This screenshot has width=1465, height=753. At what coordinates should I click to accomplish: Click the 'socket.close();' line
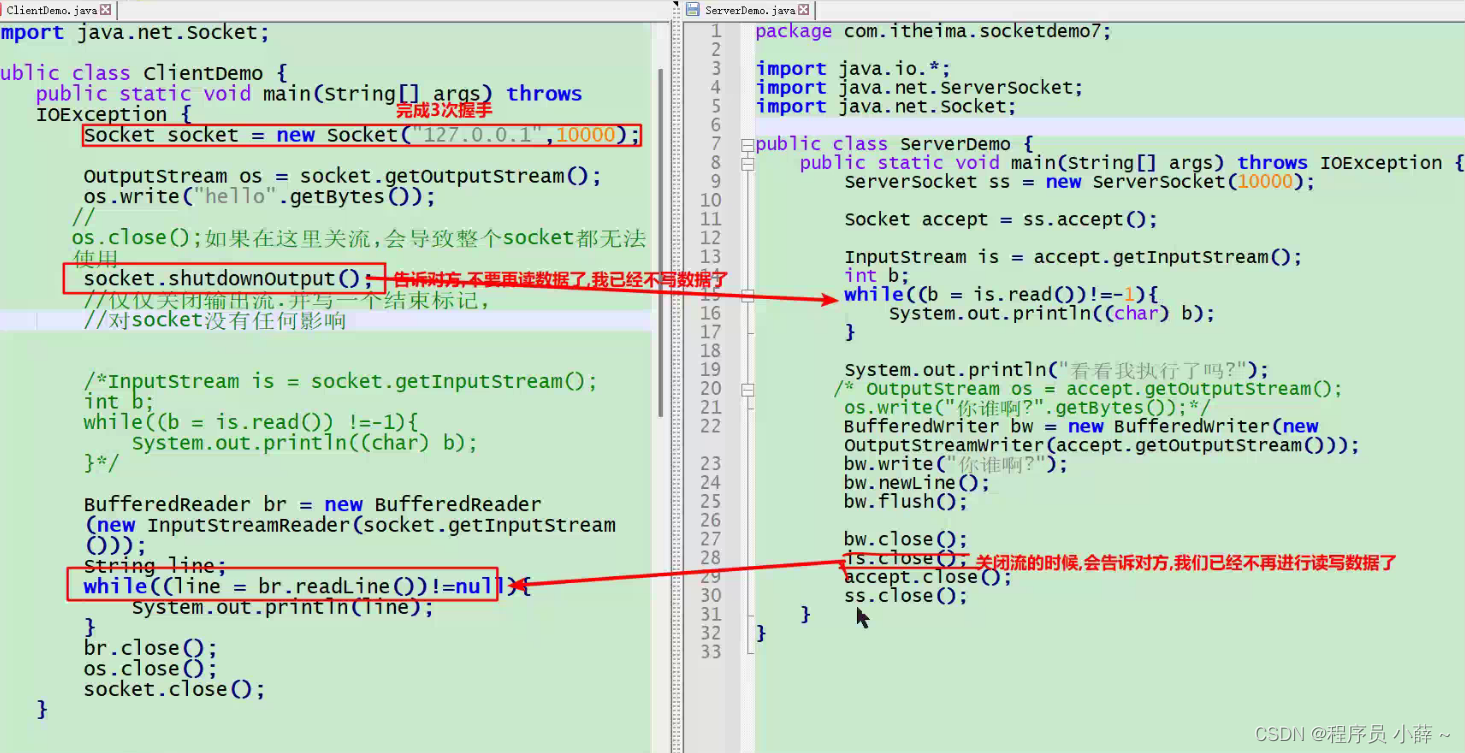pos(174,689)
